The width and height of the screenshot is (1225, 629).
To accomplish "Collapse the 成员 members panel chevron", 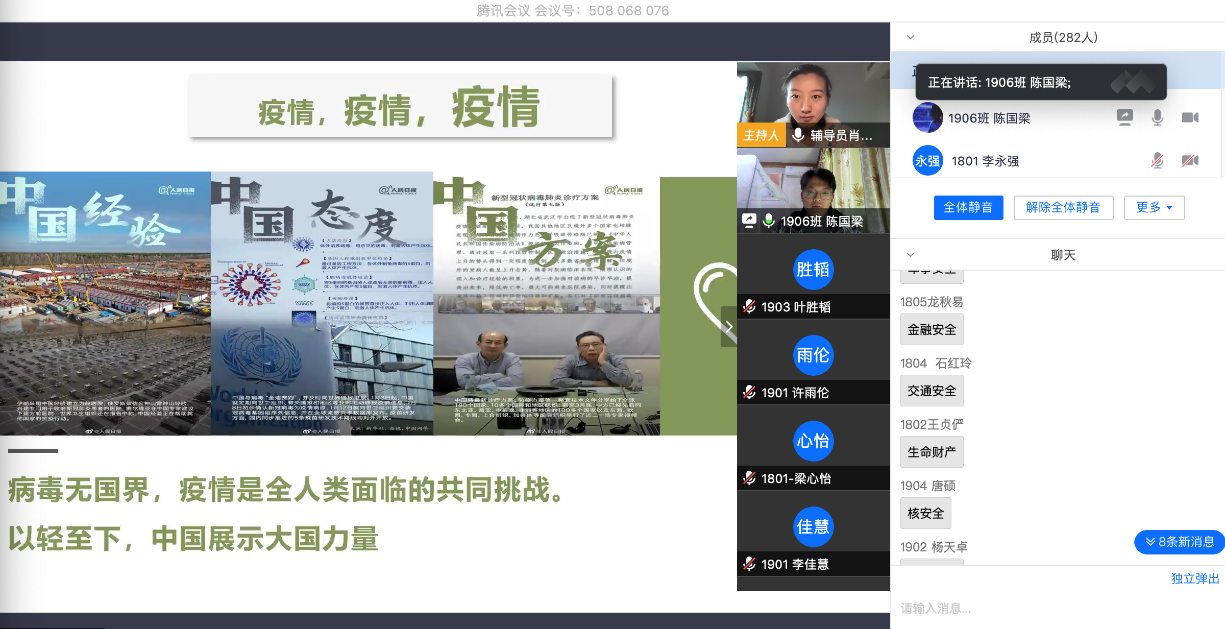I will 910,37.
